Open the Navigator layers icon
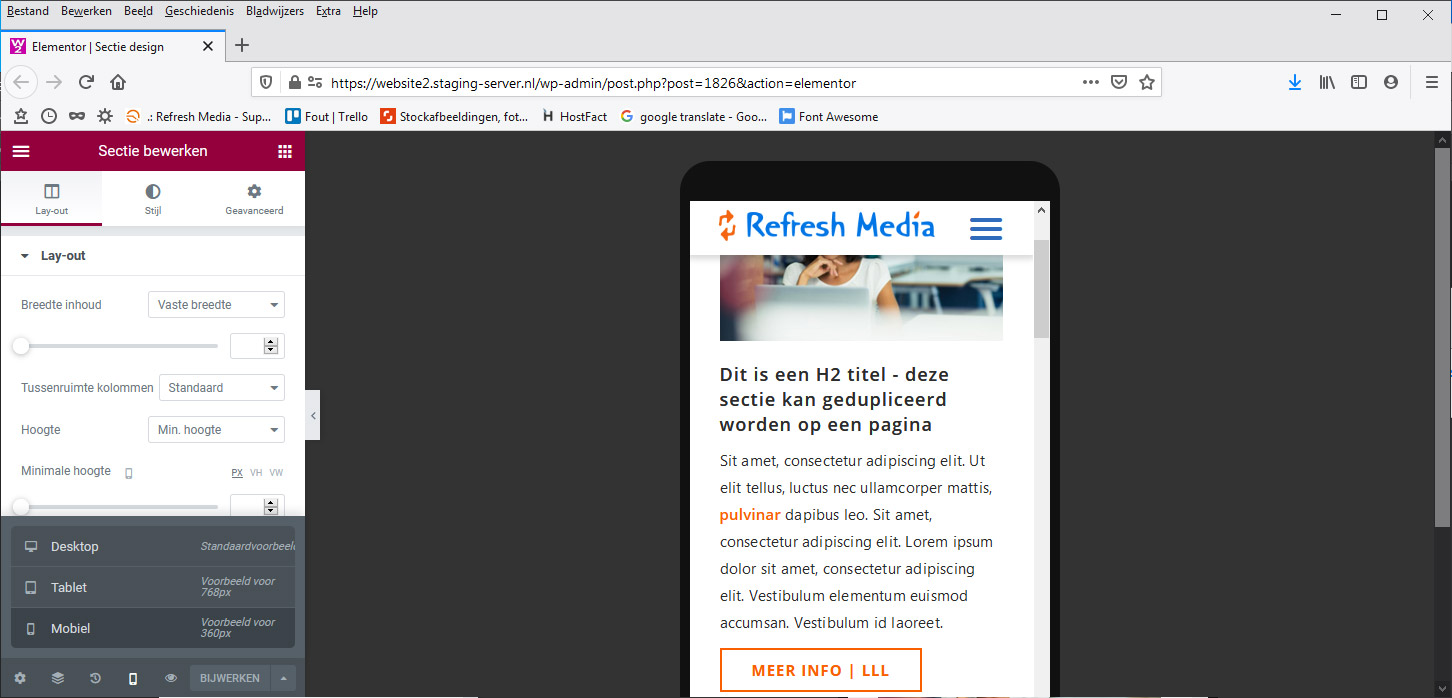Screen dimensions: 1452x698 coord(57,678)
